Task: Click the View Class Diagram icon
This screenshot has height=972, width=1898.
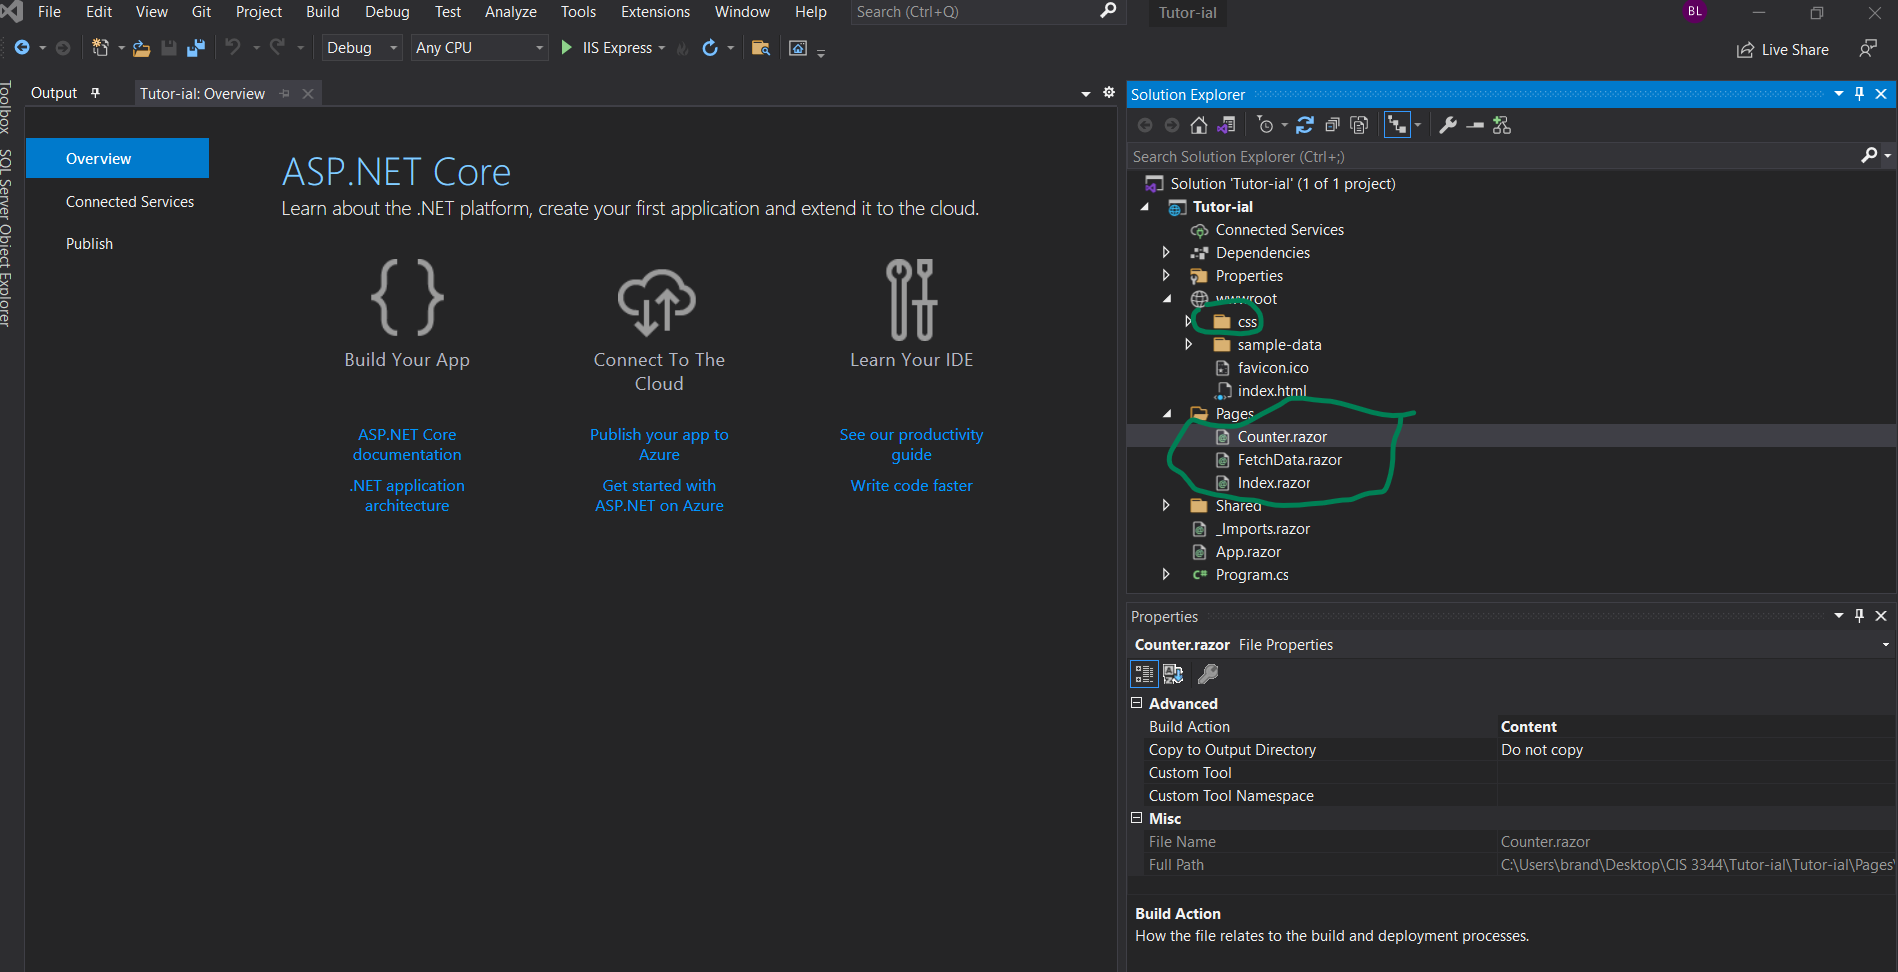Action: click(x=1502, y=125)
